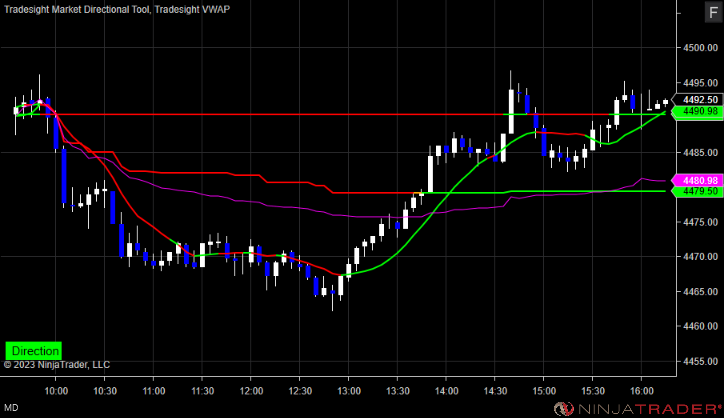
Task: Click the 4500.00 price axis label
Action: point(700,48)
